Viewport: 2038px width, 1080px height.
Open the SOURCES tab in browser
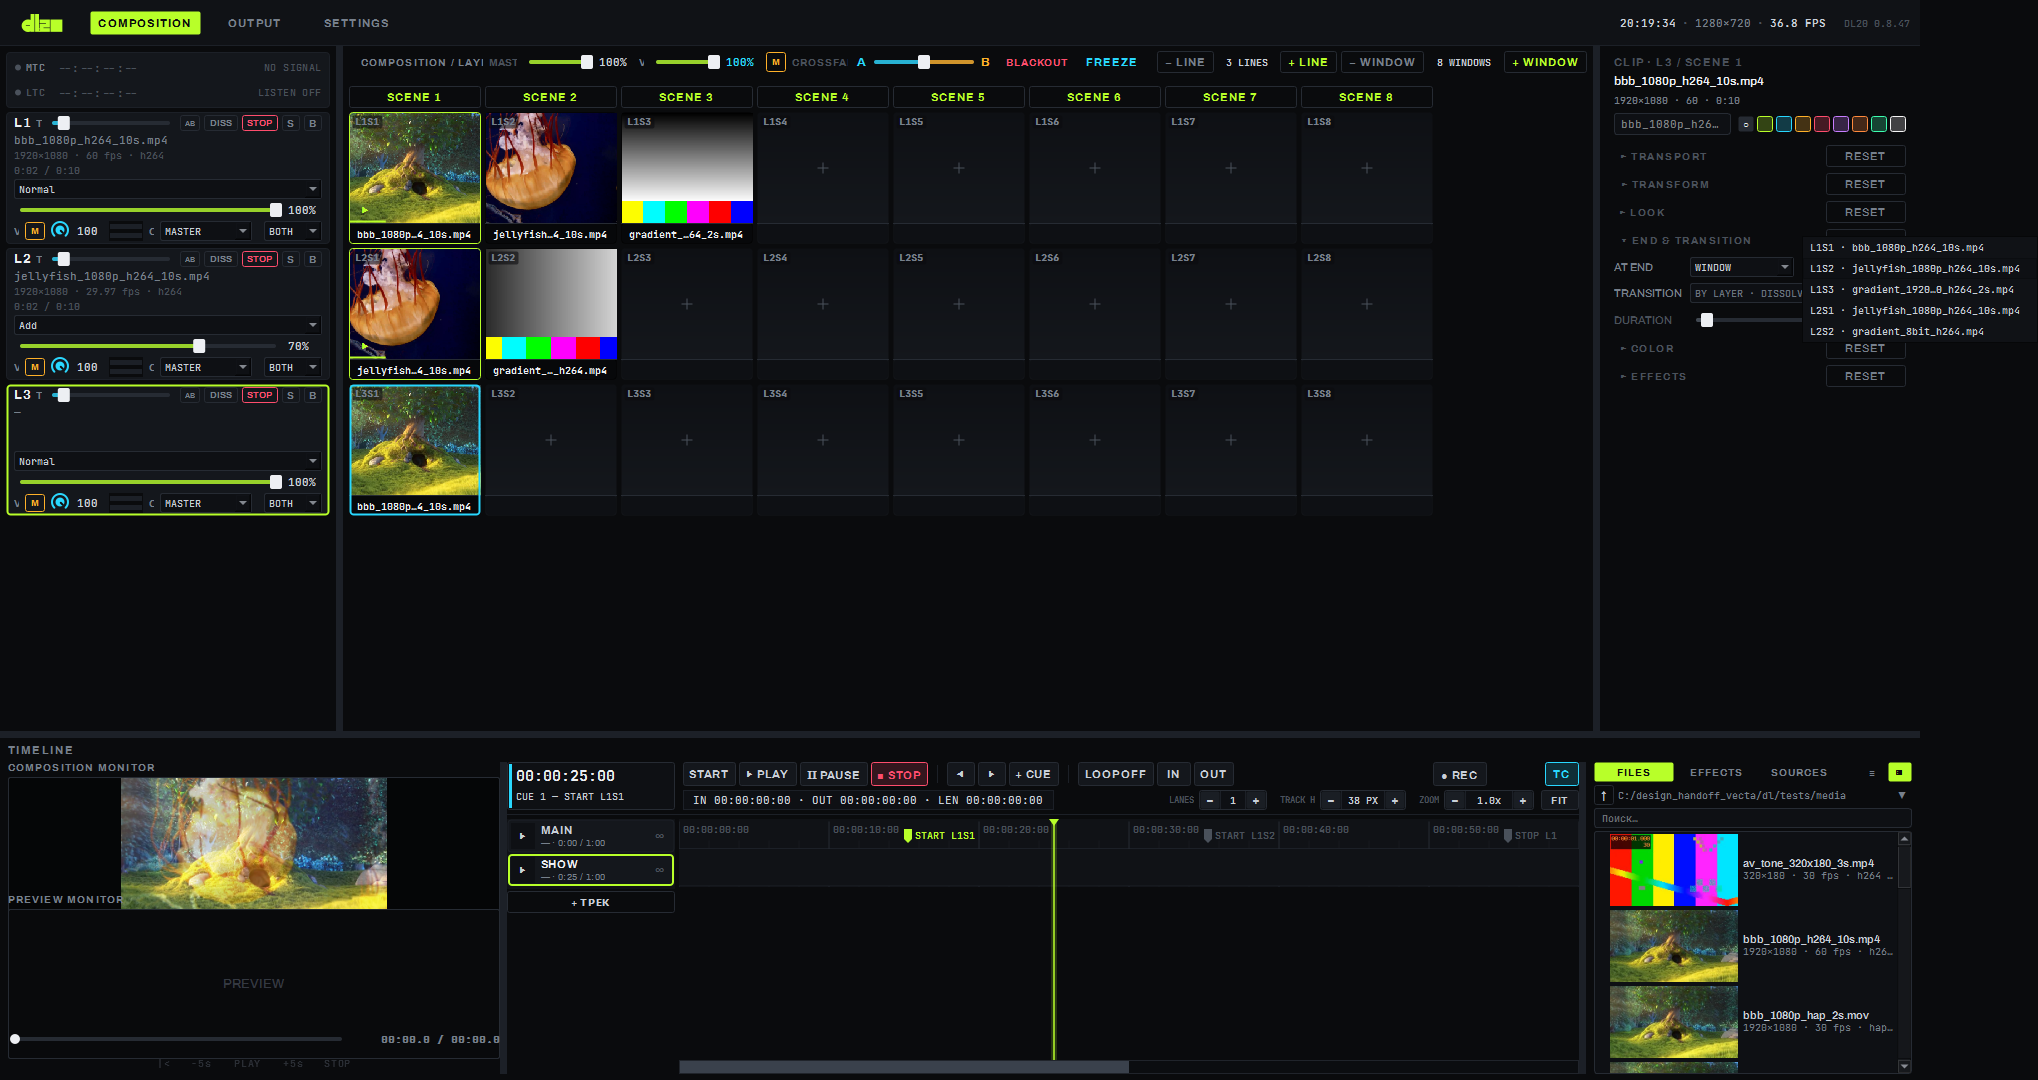1798,772
